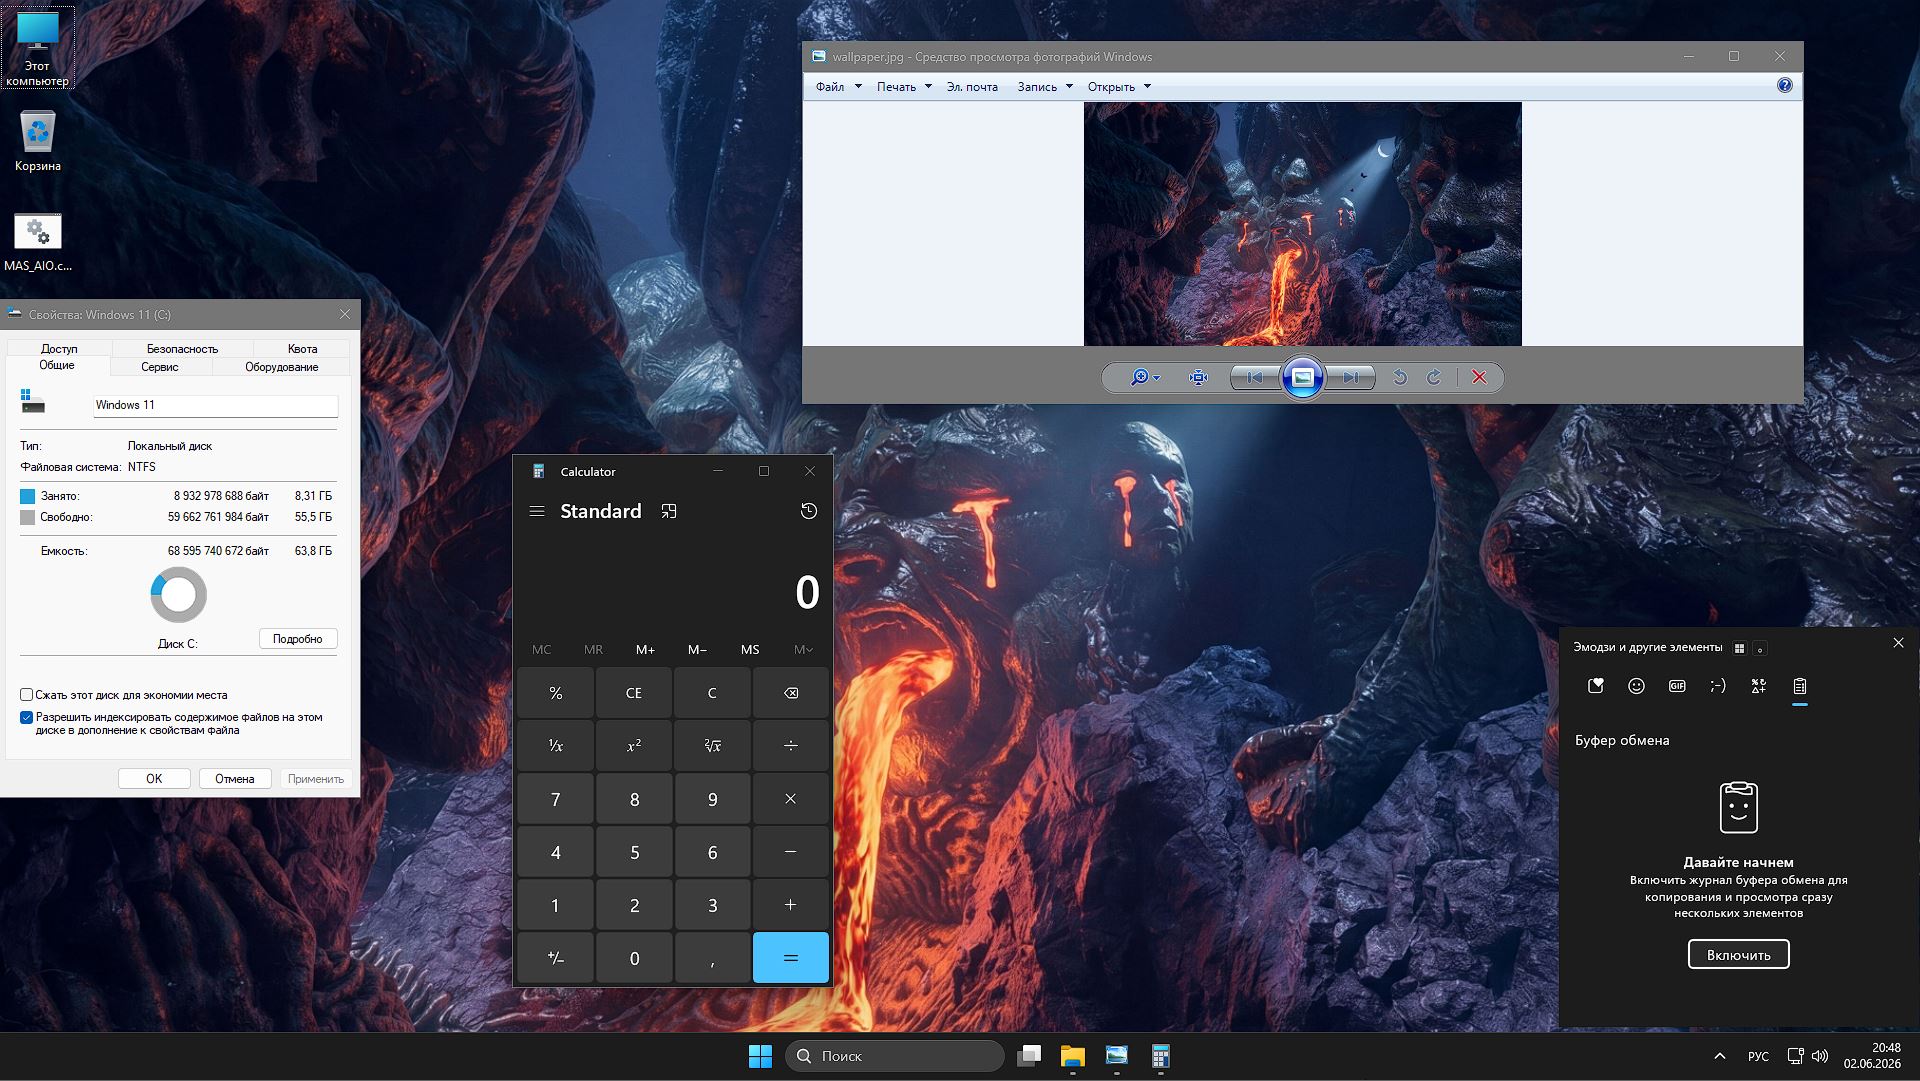The image size is (1920, 1081).
Task: Open the Файл menu in Photo Viewer
Action: click(838, 87)
